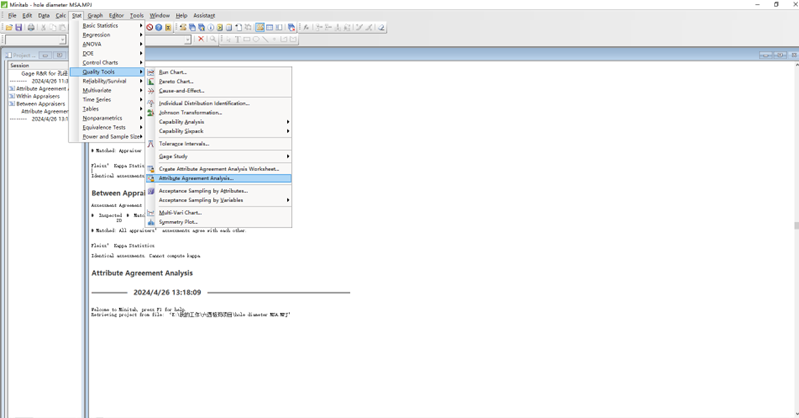This screenshot has height=418, width=799.
Task: Open the Tools menu
Action: [137, 15]
